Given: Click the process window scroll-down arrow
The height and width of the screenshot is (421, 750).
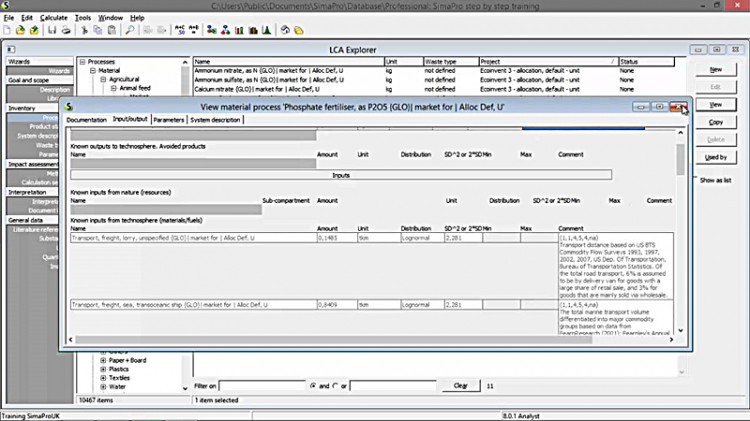Looking at the screenshot, I should (x=680, y=331).
